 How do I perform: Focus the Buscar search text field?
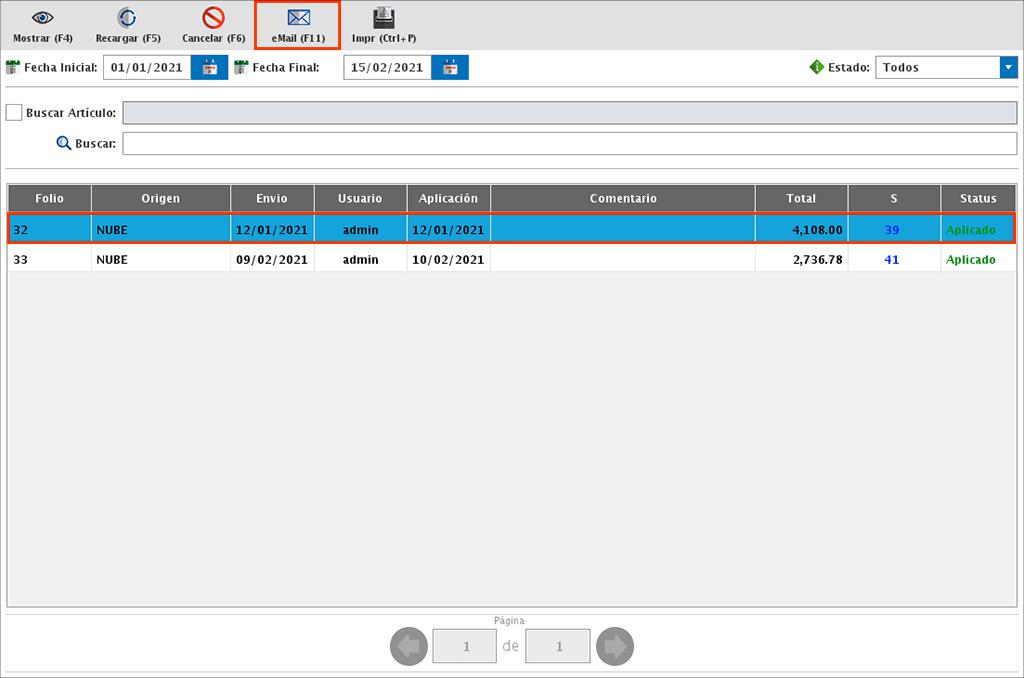[x=568, y=144]
